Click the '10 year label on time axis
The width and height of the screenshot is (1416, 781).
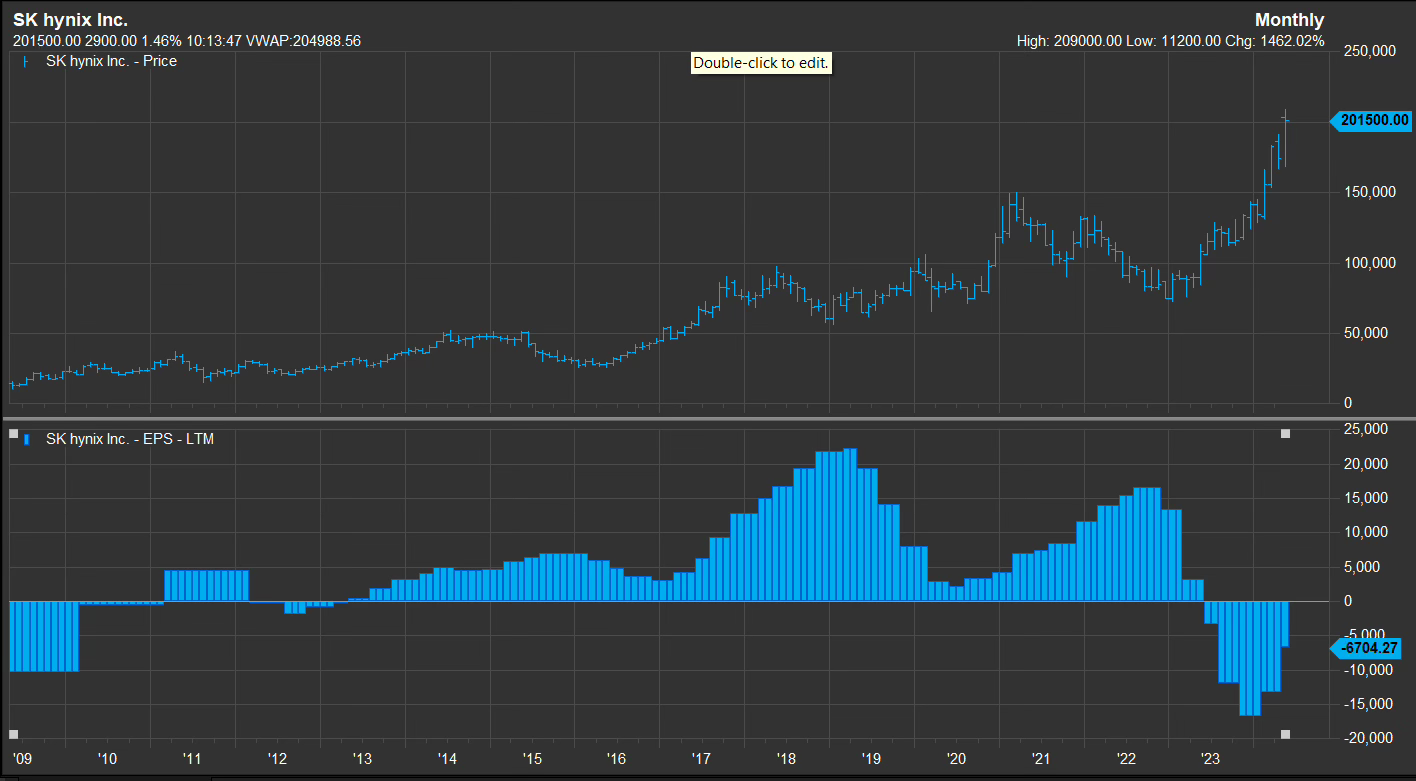(x=106, y=757)
